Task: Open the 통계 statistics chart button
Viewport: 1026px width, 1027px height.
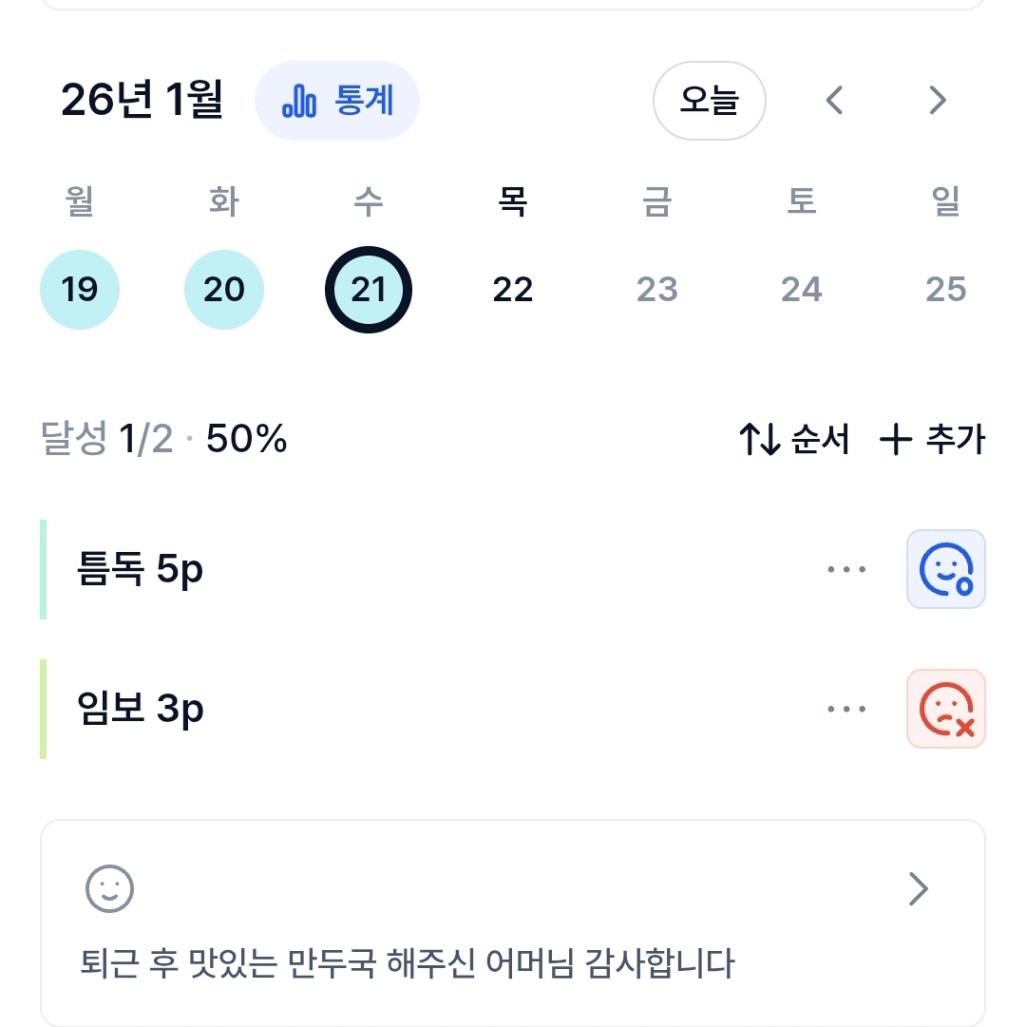Action: [x=337, y=101]
